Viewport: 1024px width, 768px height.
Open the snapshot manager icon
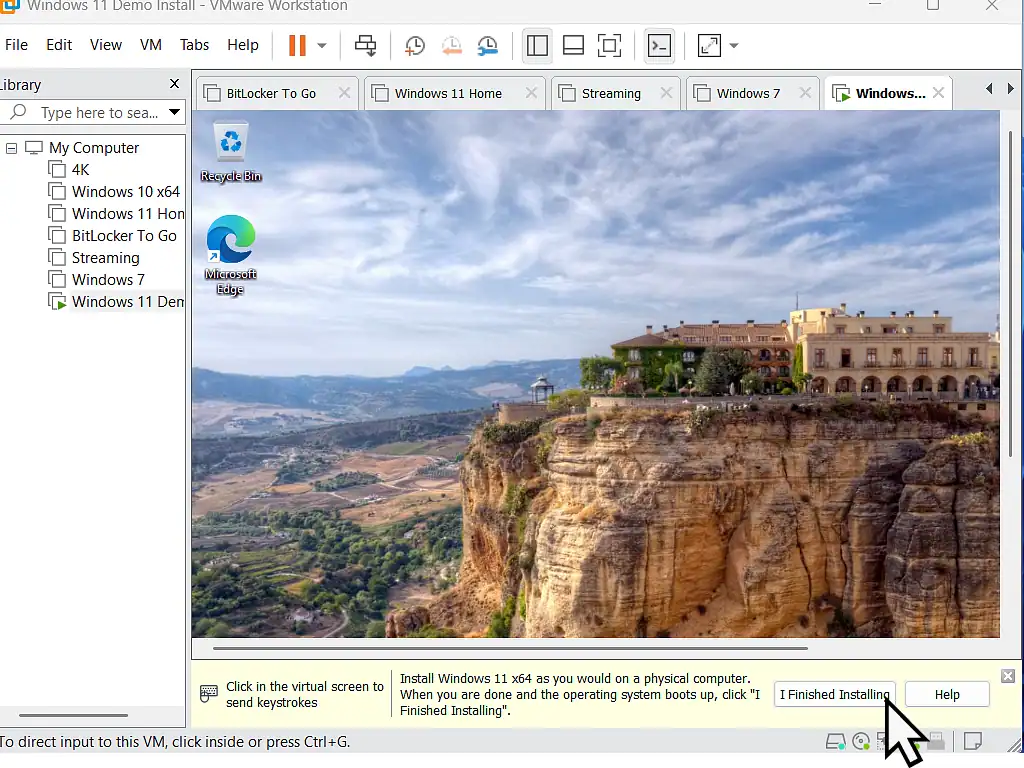(487, 45)
